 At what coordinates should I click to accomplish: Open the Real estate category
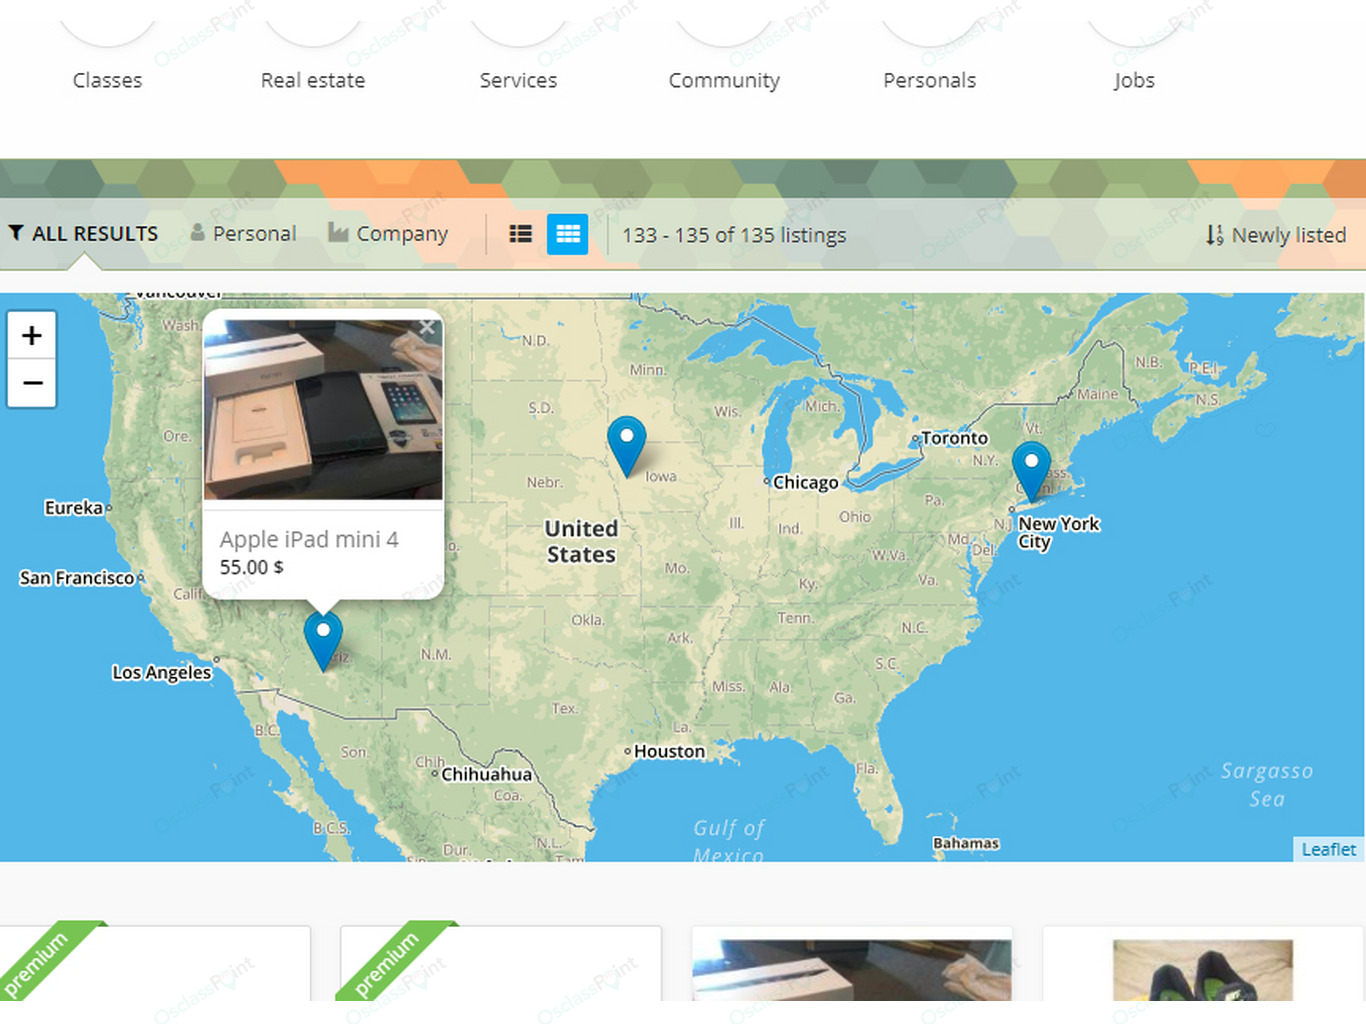(313, 80)
